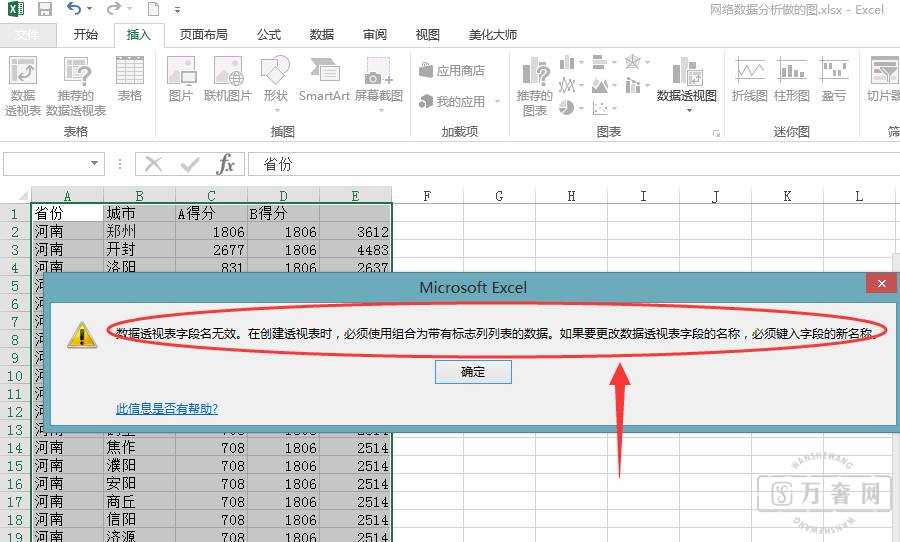This screenshot has width=900, height=542.
Task: Open the 屏幕截图 screenshot tool
Action: [x=379, y=83]
